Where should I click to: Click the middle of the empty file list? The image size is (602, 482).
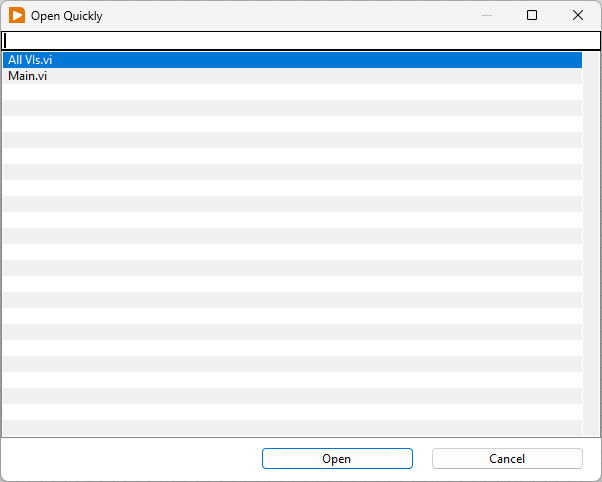pos(290,252)
